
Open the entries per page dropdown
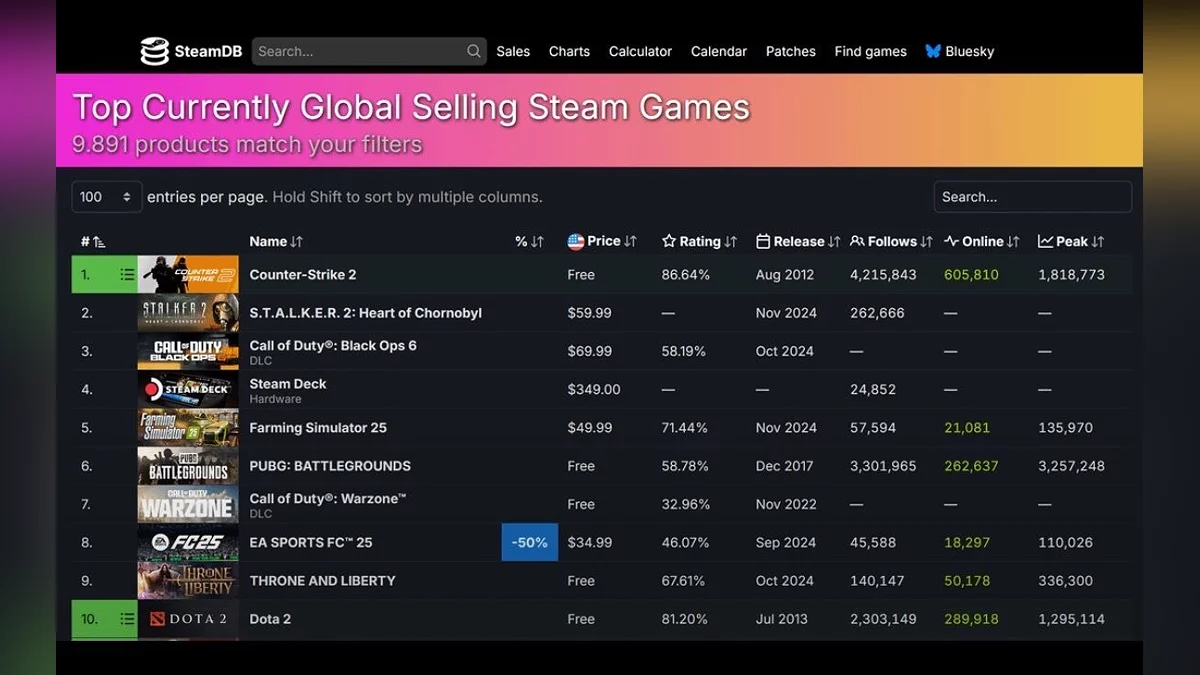click(x=106, y=197)
